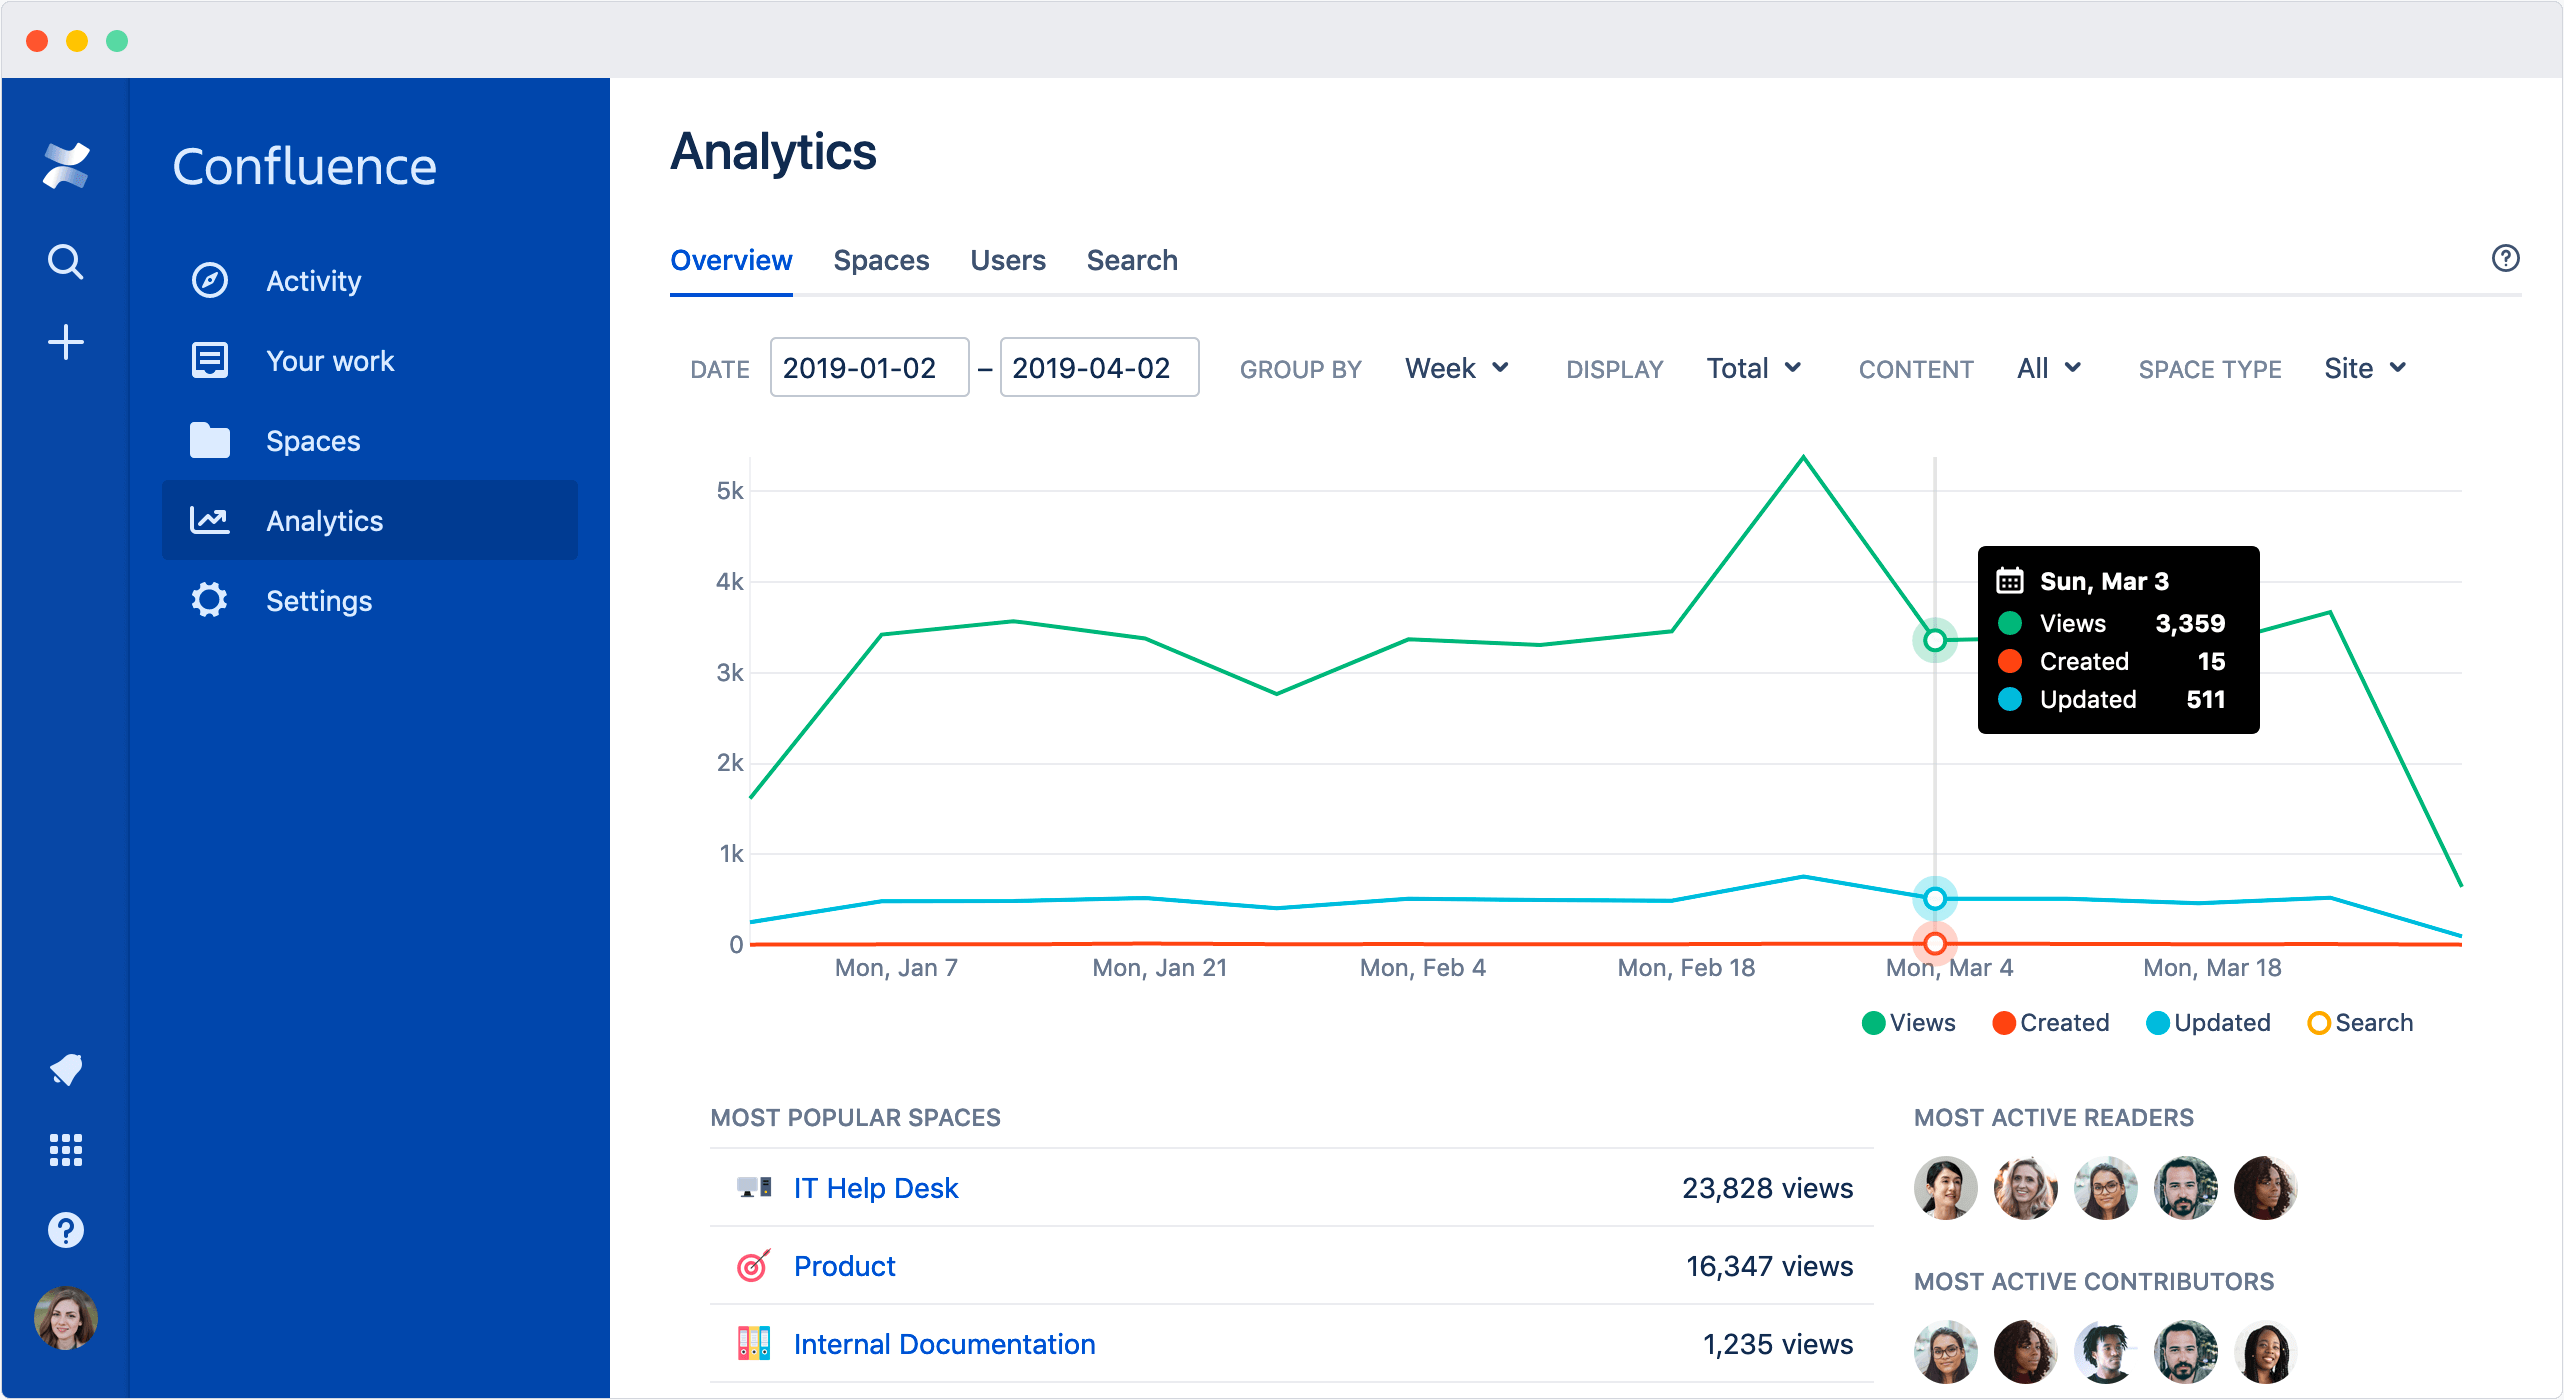2564x1400 pixels.
Task: Open the app switcher grid icon
Action: 64,1150
